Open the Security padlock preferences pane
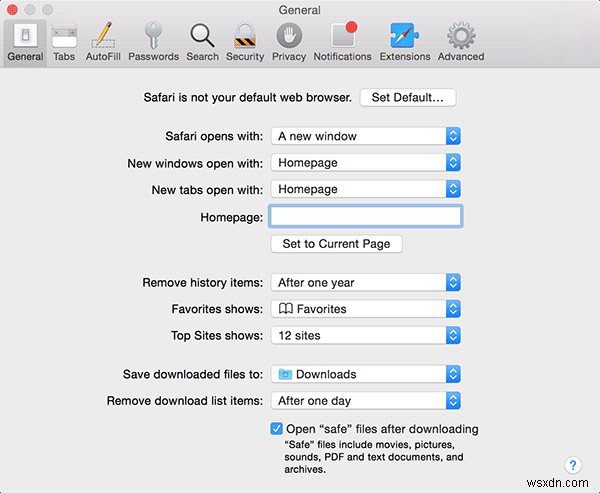The height and width of the screenshot is (493, 600). (245, 42)
